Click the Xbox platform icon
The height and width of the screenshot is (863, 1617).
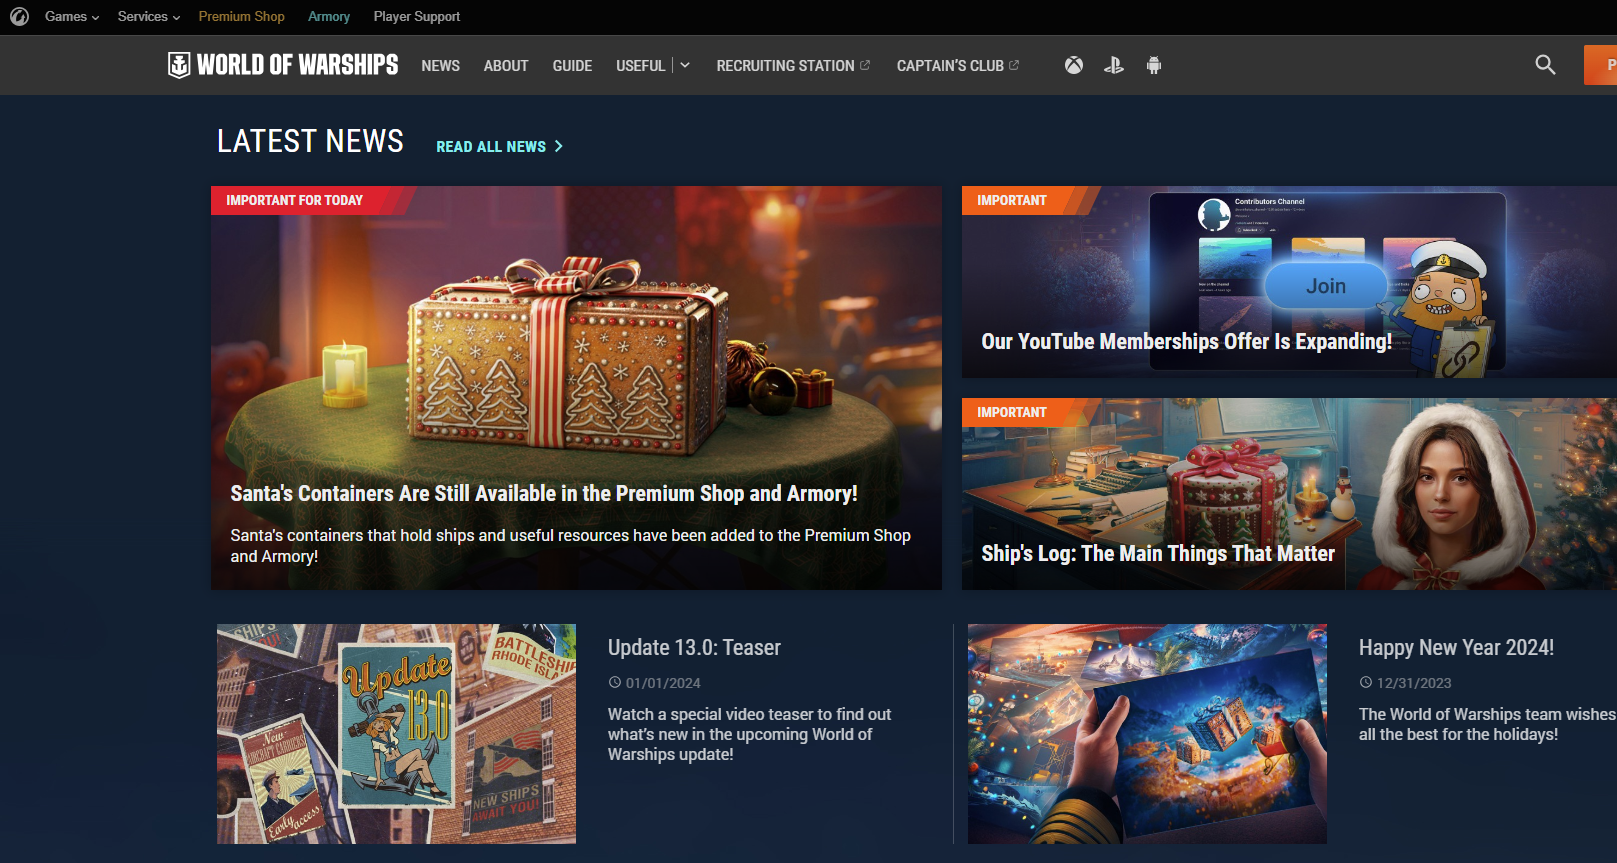[x=1074, y=65]
